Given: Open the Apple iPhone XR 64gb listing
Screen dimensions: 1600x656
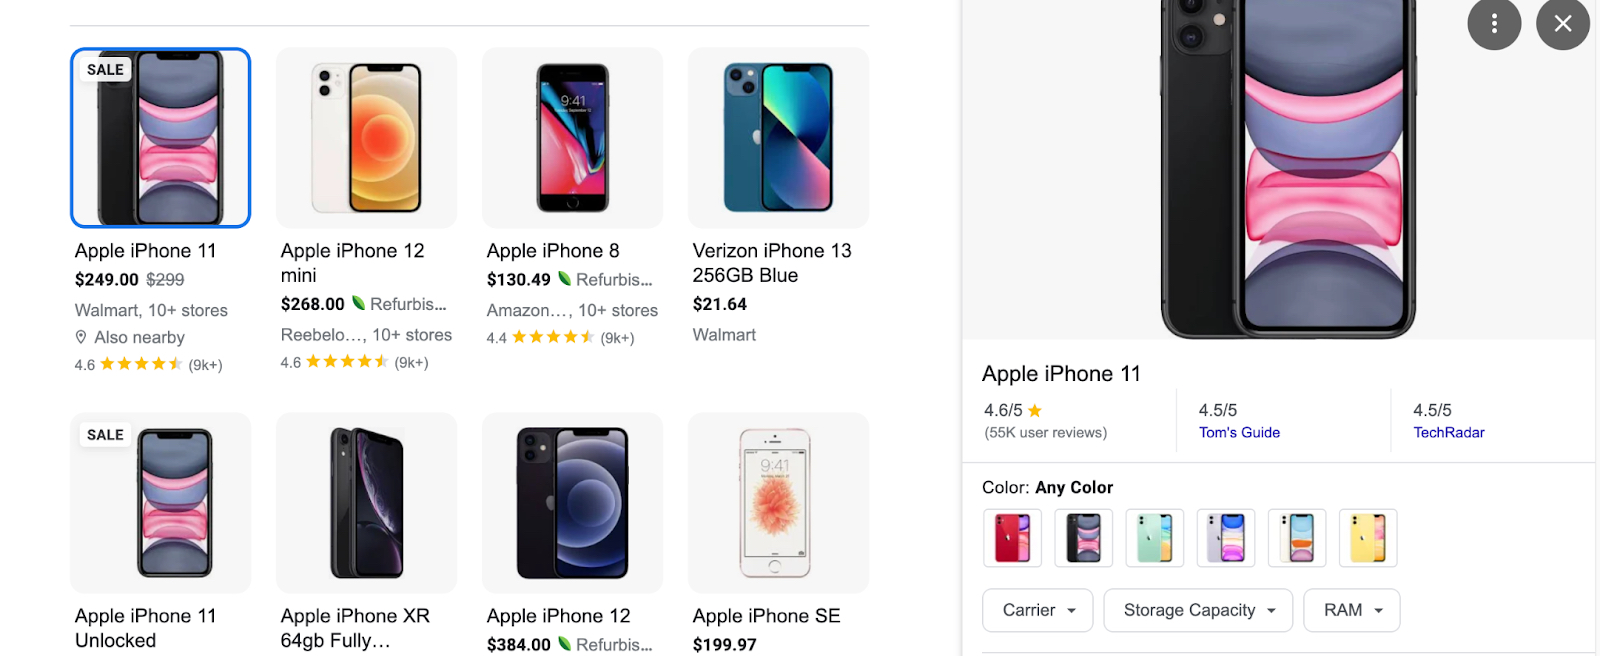Looking at the screenshot, I should (x=355, y=628).
